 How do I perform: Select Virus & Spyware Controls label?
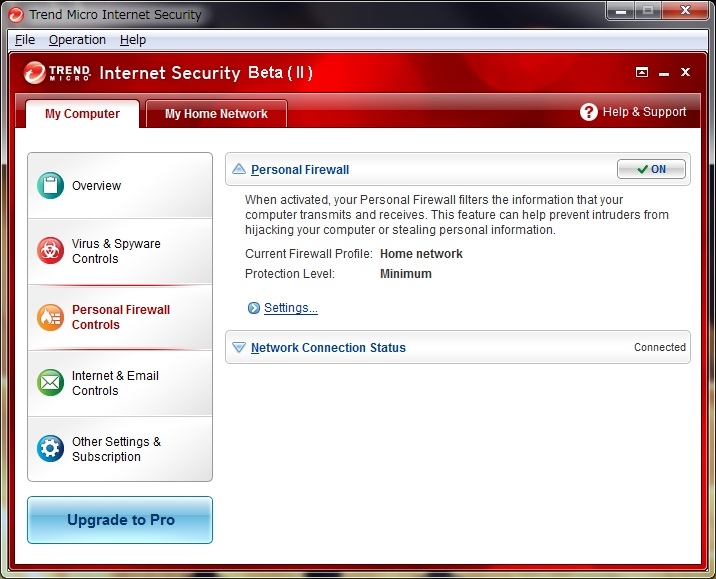[116, 251]
